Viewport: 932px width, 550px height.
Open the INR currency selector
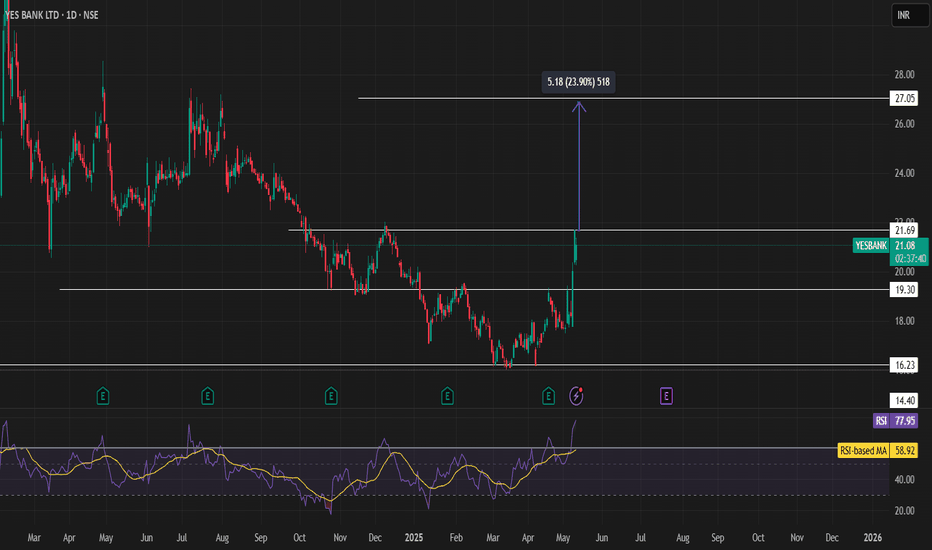click(x=910, y=15)
